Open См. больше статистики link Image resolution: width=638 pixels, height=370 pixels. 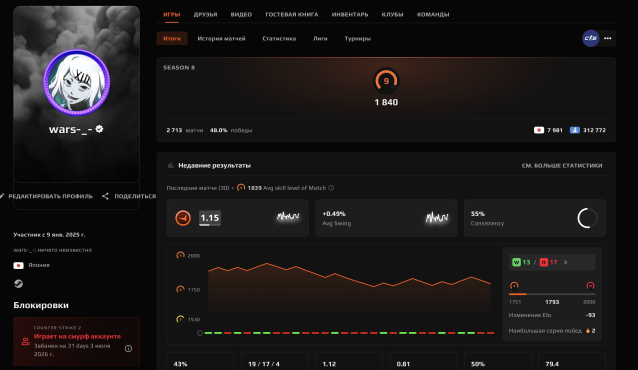tap(562, 165)
